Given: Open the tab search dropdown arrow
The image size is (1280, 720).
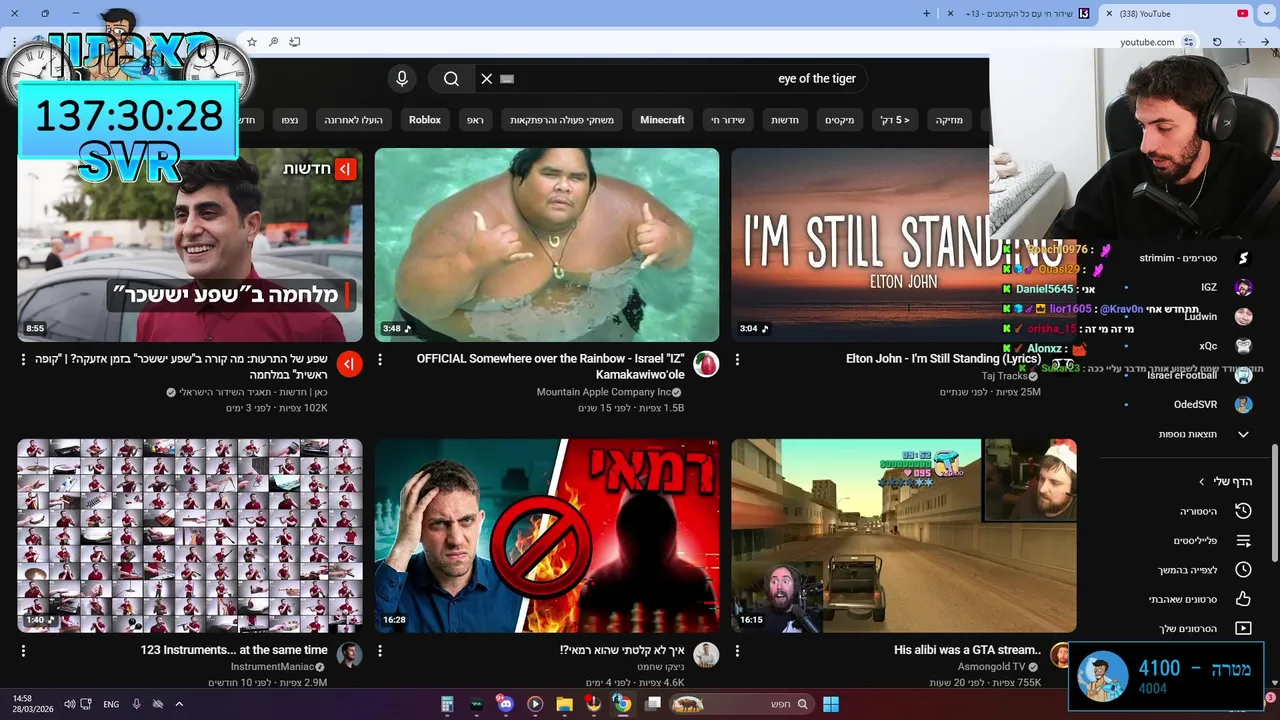Looking at the screenshot, I should [1265, 14].
